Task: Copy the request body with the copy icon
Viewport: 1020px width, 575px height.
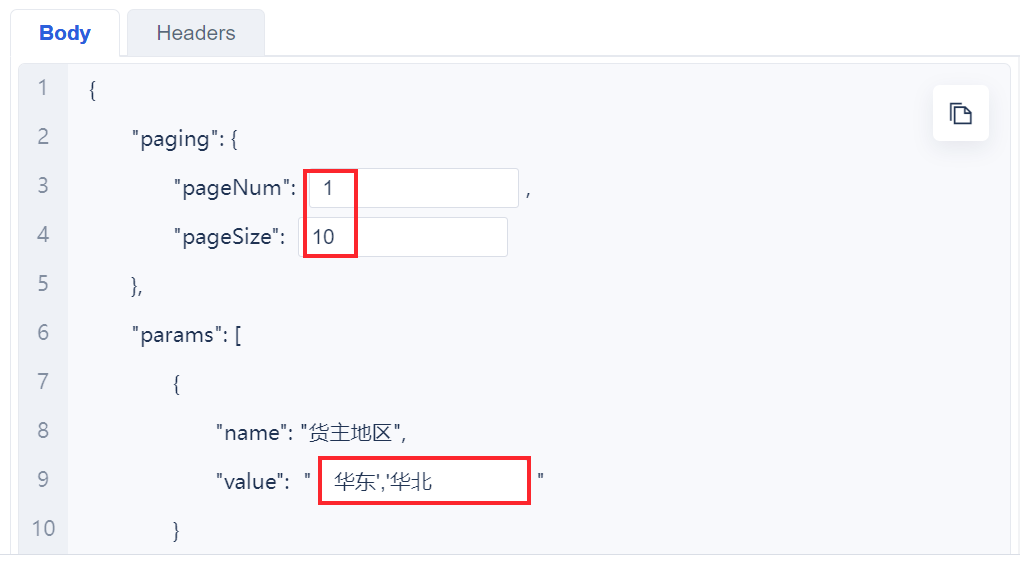Action: pos(960,113)
